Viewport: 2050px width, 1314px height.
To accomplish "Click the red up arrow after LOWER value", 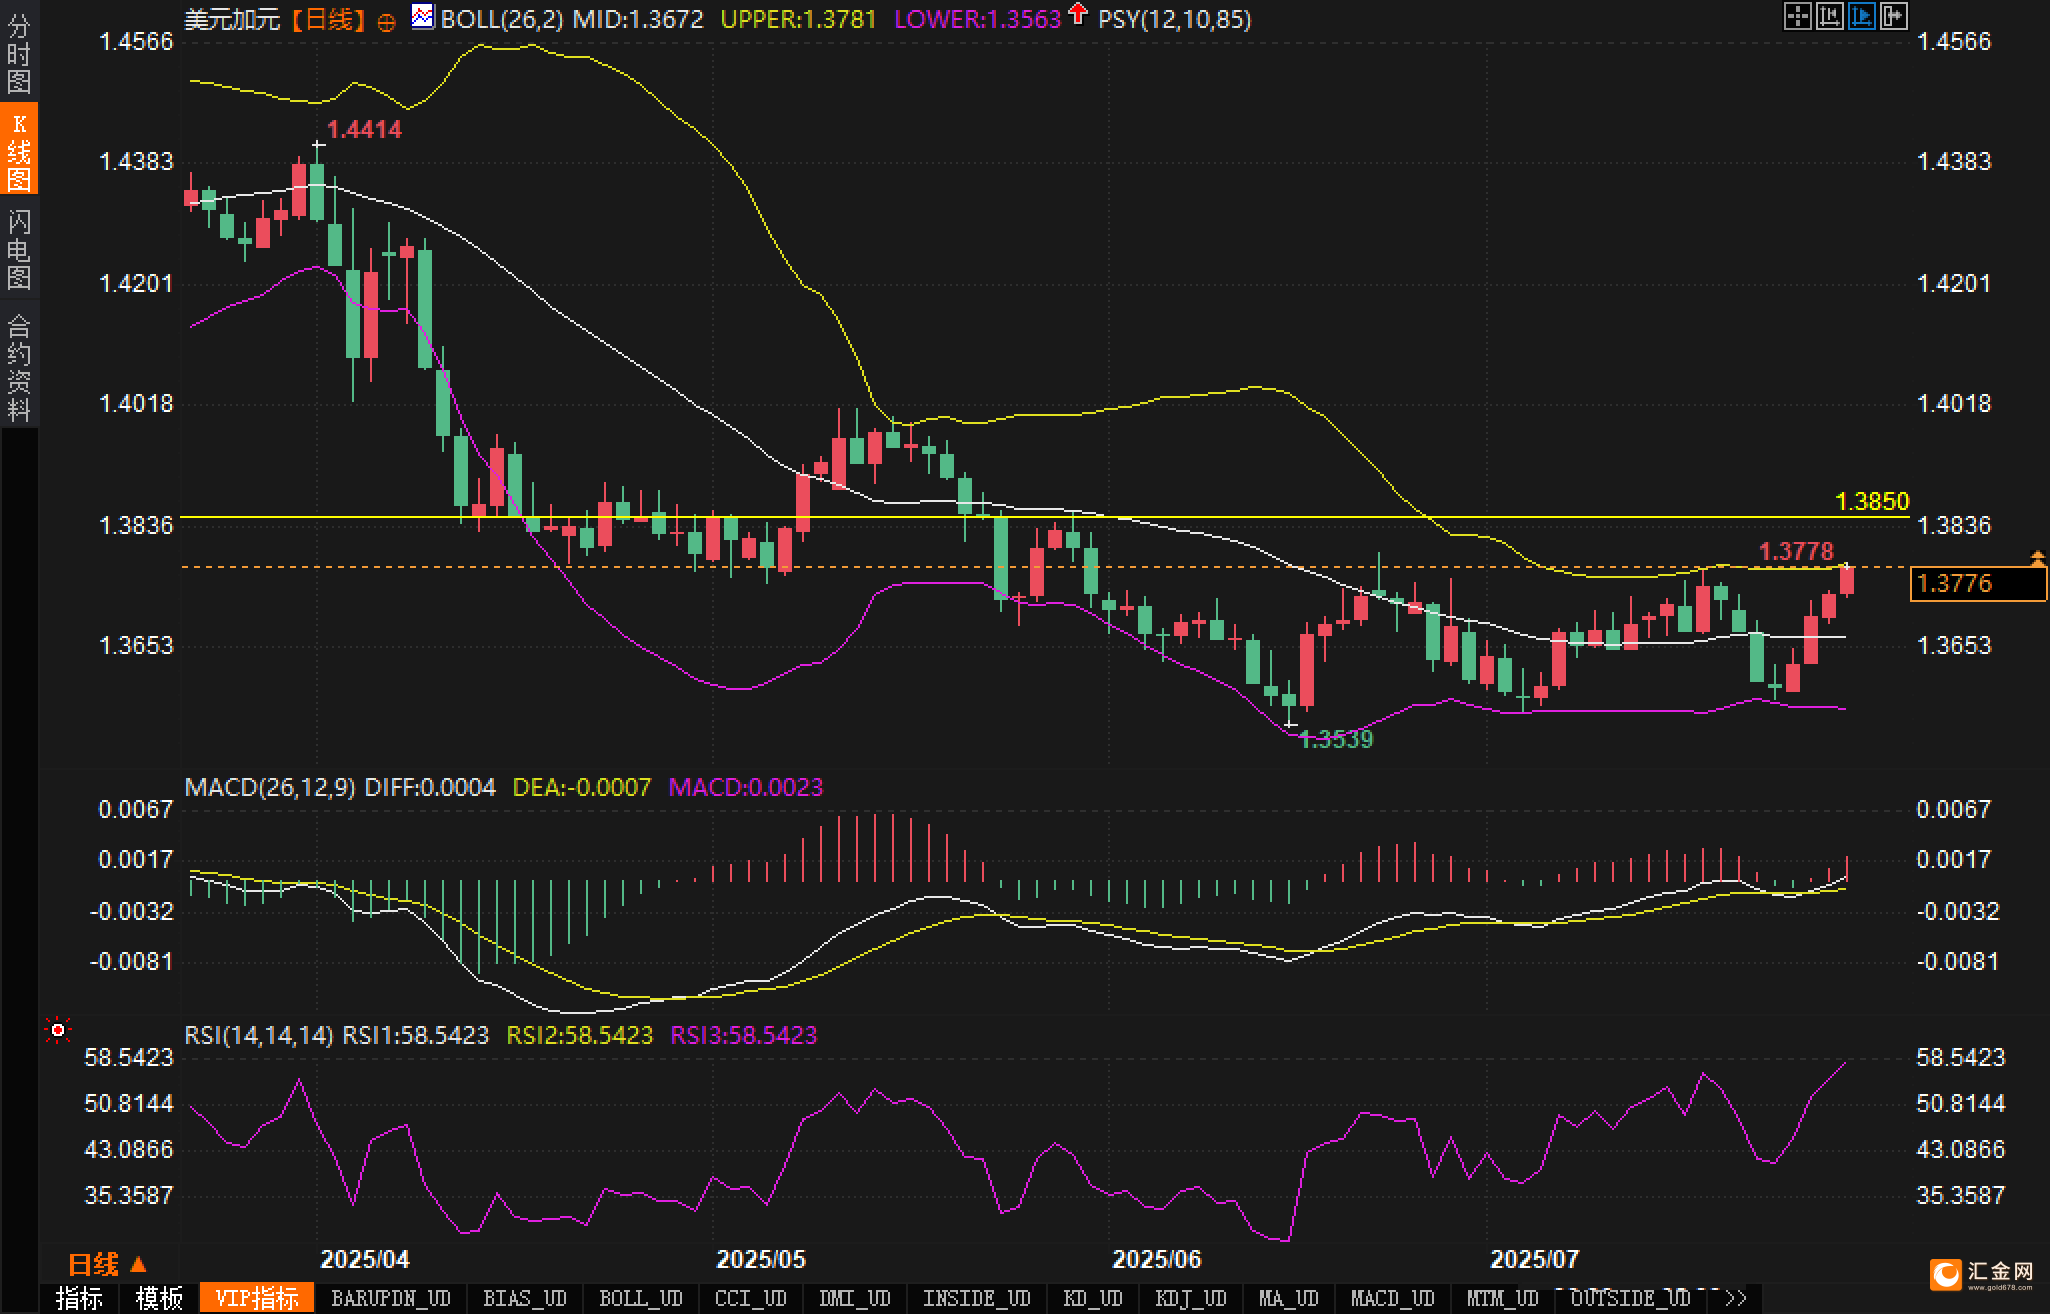I will pyautogui.click(x=1077, y=14).
